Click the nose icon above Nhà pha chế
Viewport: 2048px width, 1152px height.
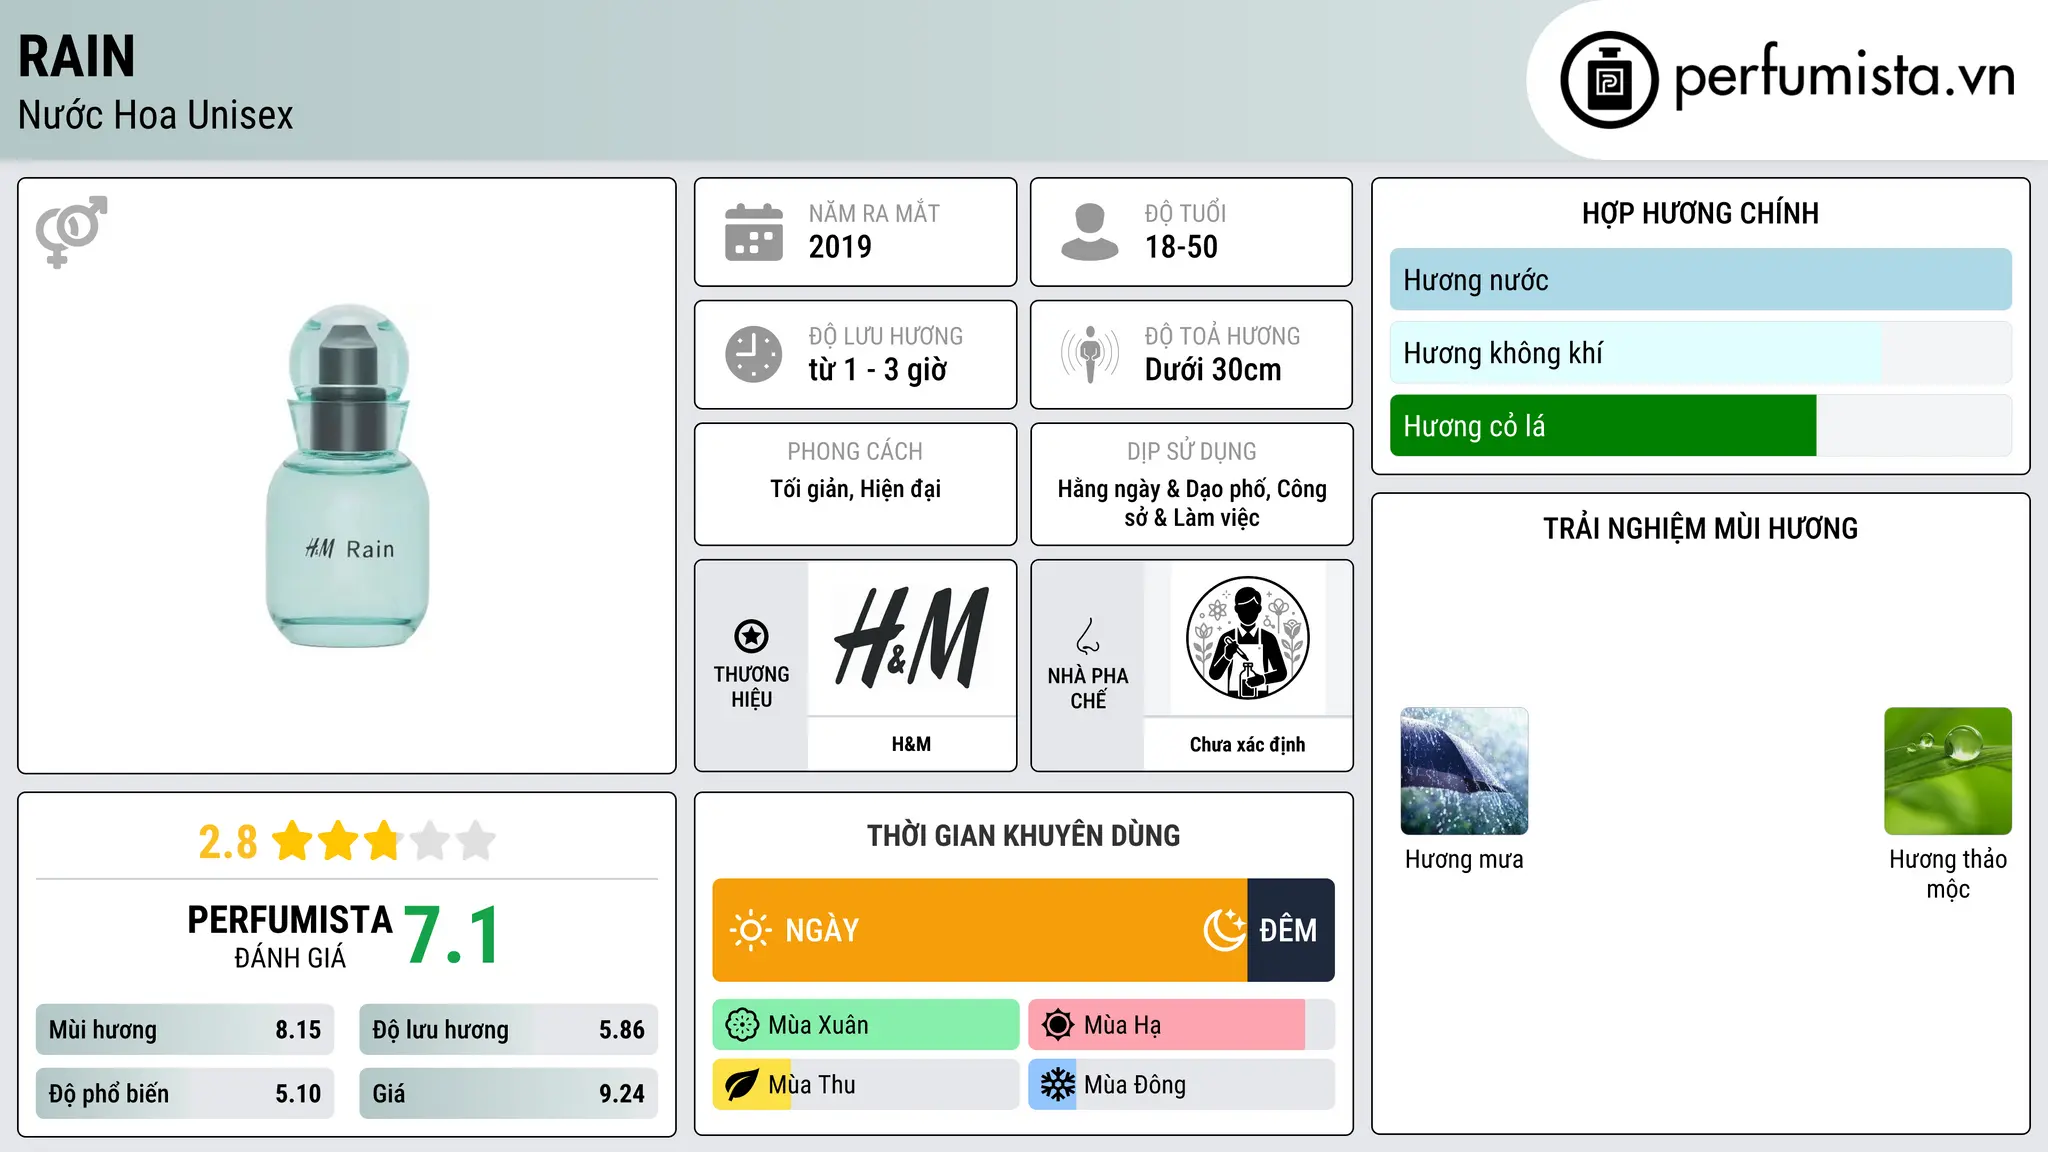[x=1088, y=636]
